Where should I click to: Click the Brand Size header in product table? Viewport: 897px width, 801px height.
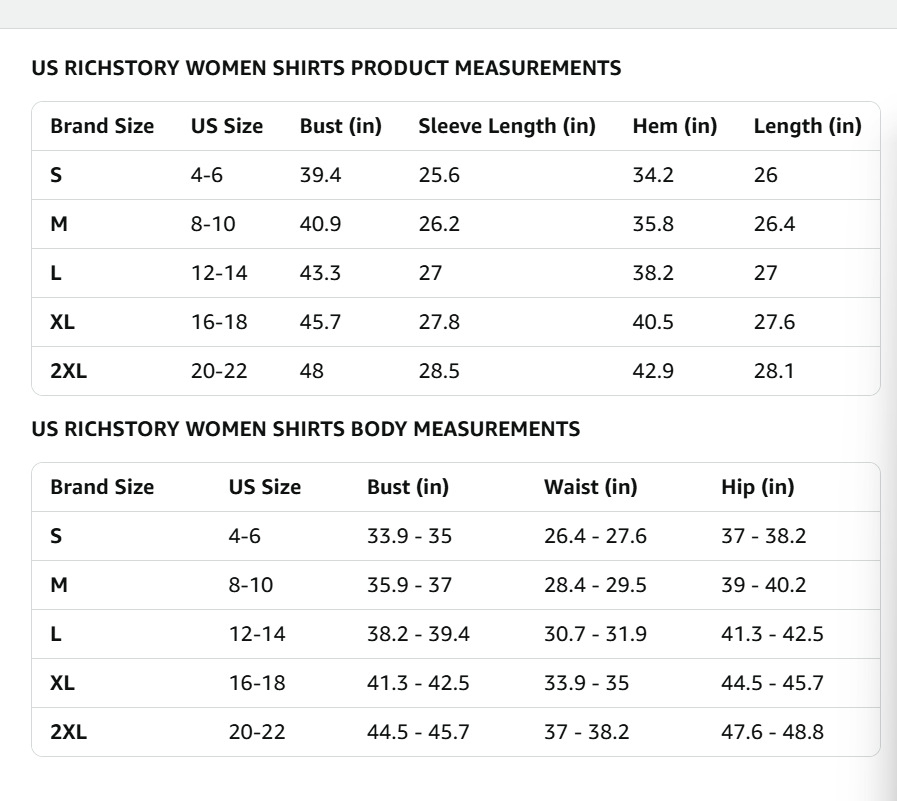[102, 126]
